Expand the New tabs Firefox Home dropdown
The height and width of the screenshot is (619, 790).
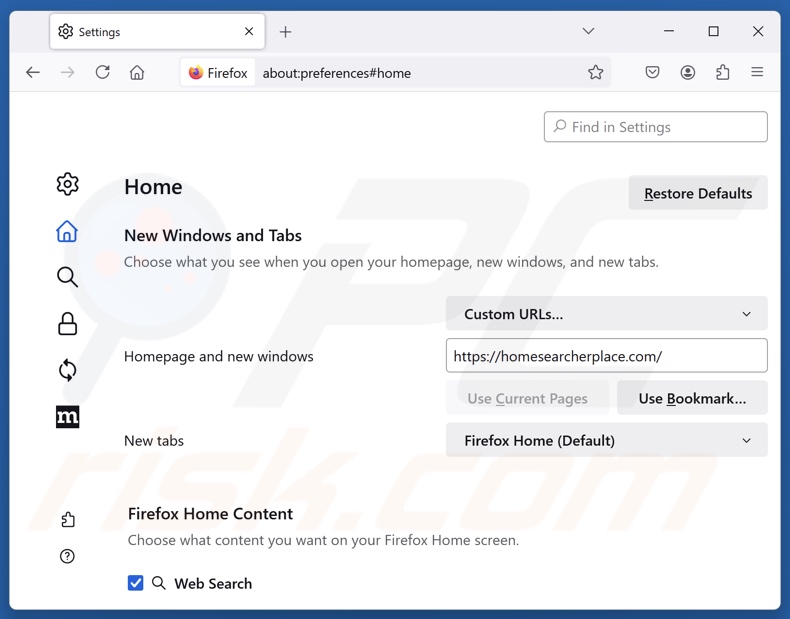tap(607, 440)
